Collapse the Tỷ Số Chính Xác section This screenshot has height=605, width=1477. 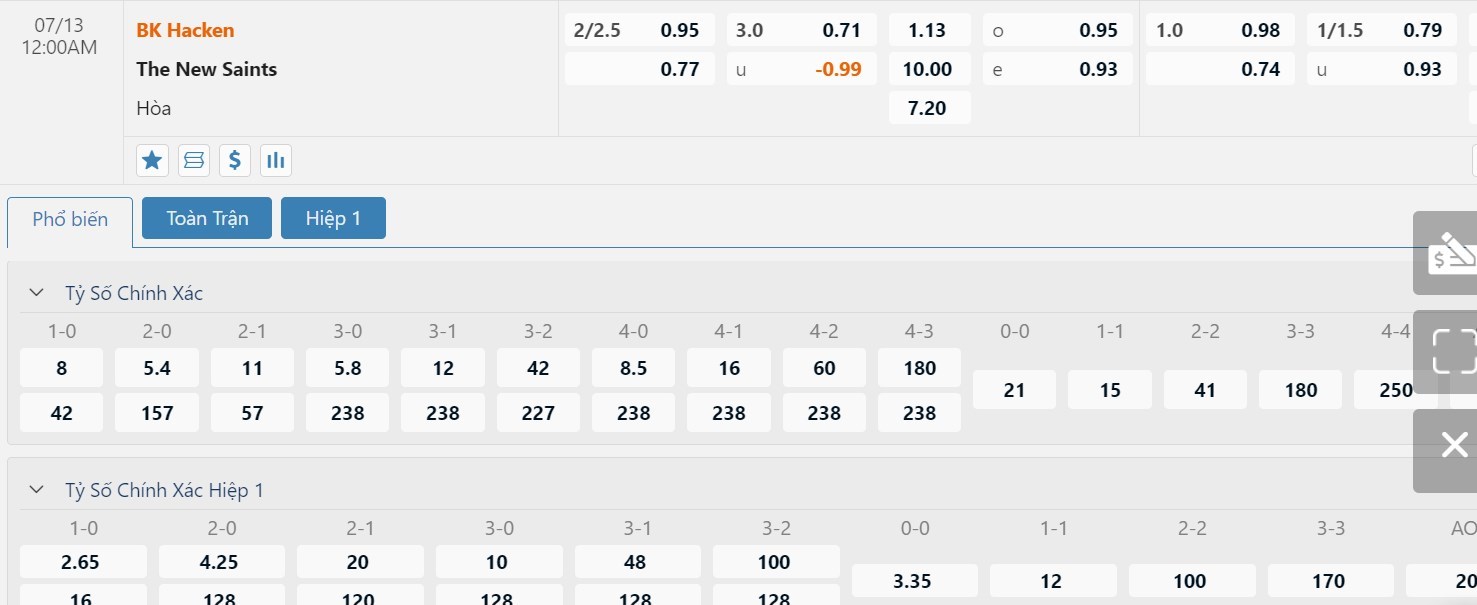pyautogui.click(x=37, y=293)
